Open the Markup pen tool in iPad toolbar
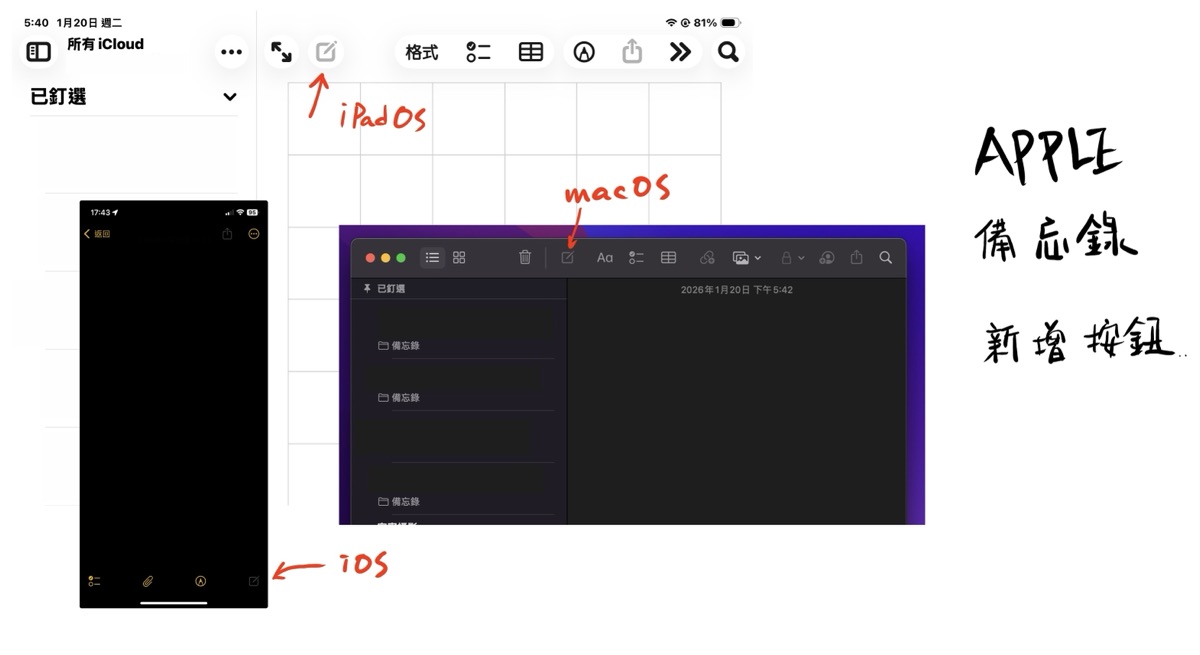This screenshot has width=1200, height=655. (x=584, y=52)
